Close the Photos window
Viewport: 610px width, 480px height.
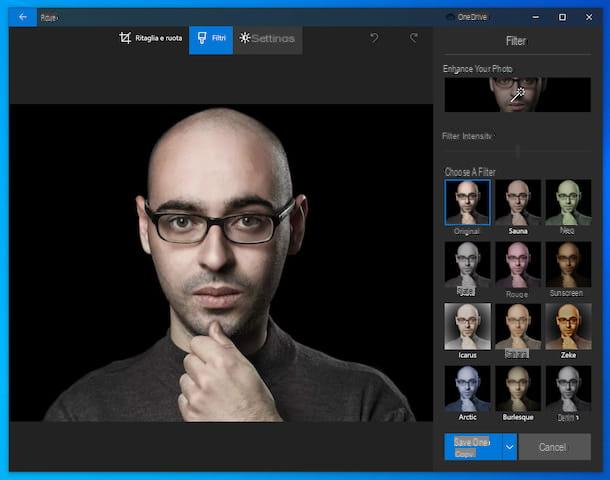coord(589,17)
